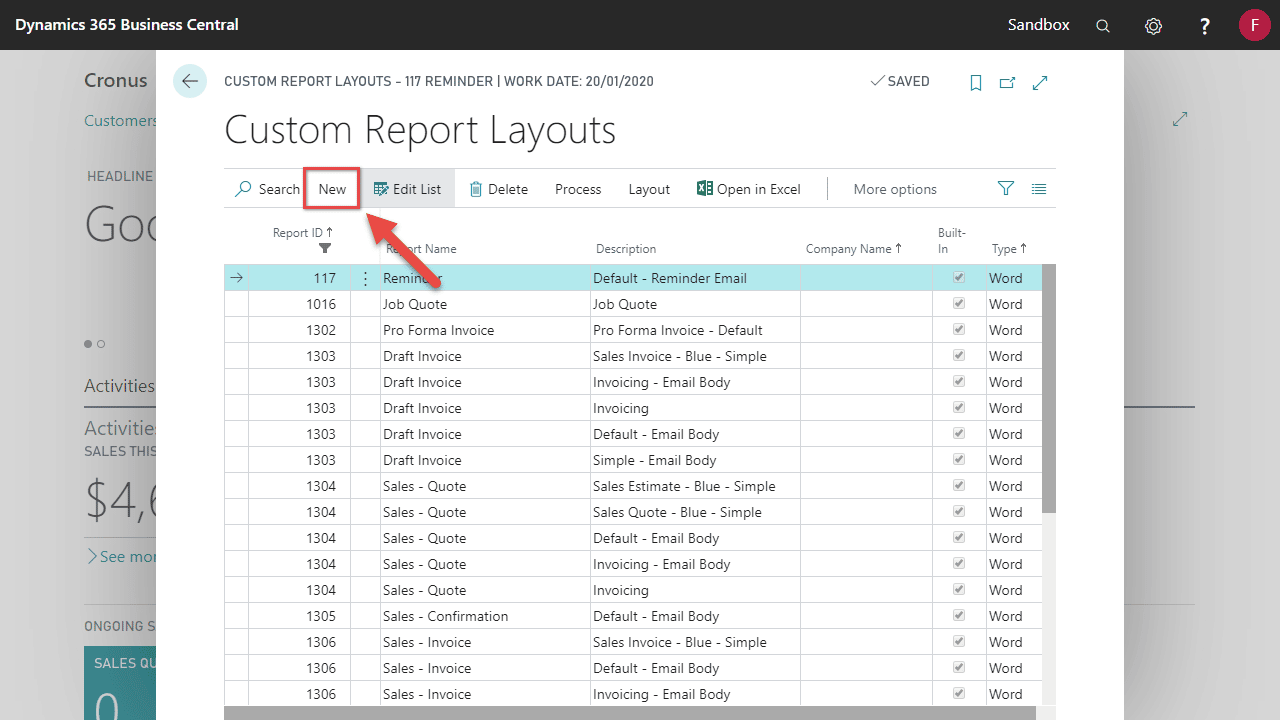Image resolution: width=1280 pixels, height=720 pixels.
Task: Open the filter on Report ID column
Action: [324, 249]
